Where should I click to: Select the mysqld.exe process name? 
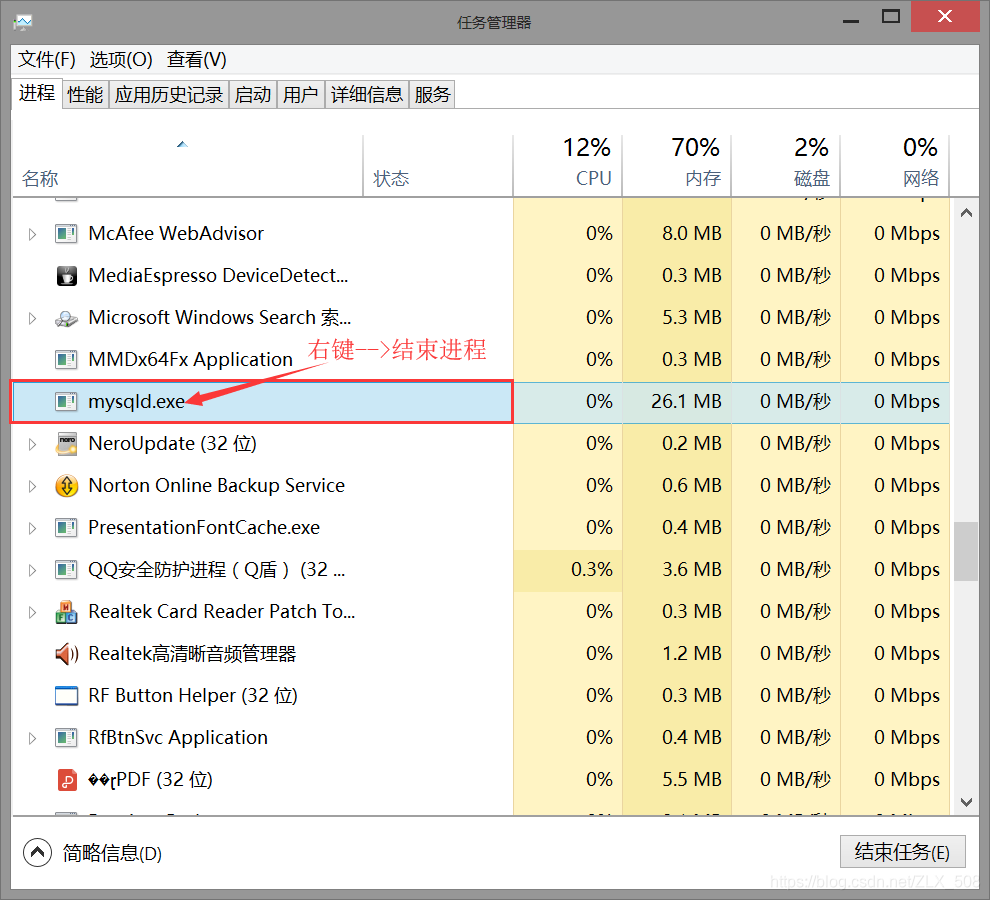[x=136, y=402]
